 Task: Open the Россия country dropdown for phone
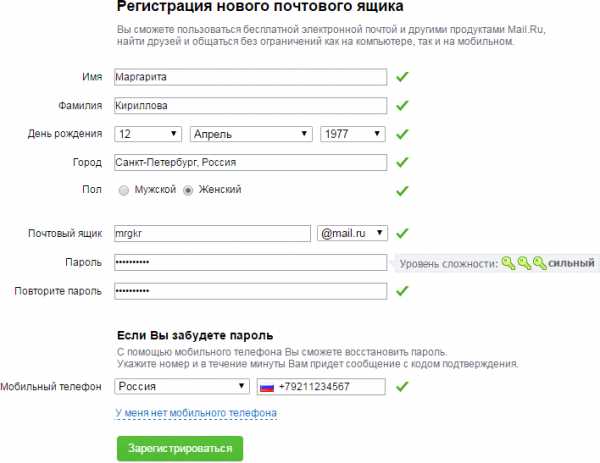point(182,386)
